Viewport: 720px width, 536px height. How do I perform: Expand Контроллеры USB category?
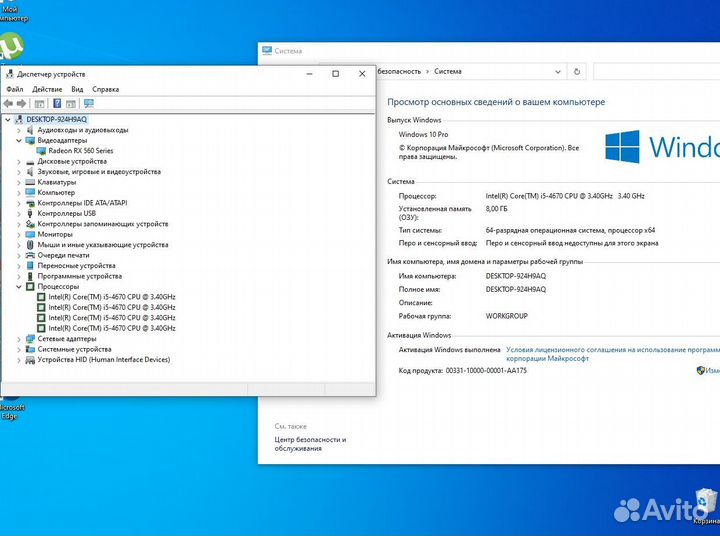[19, 214]
